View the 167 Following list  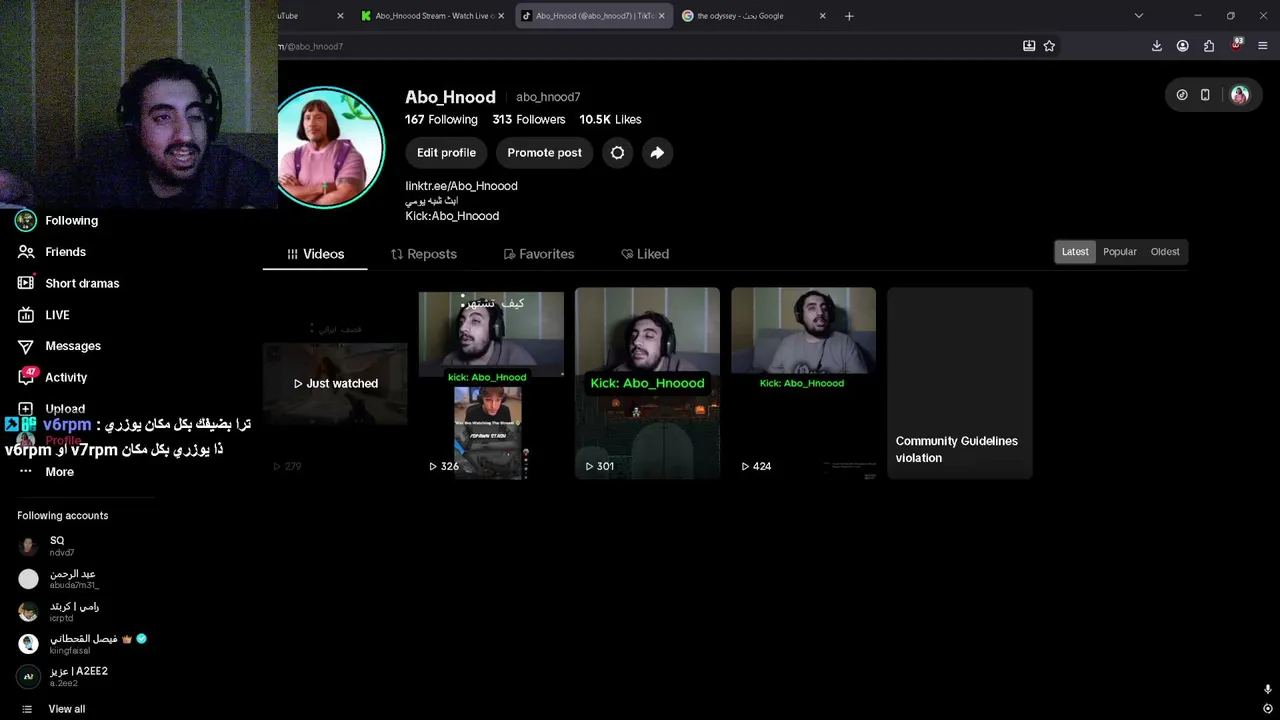tap(441, 119)
